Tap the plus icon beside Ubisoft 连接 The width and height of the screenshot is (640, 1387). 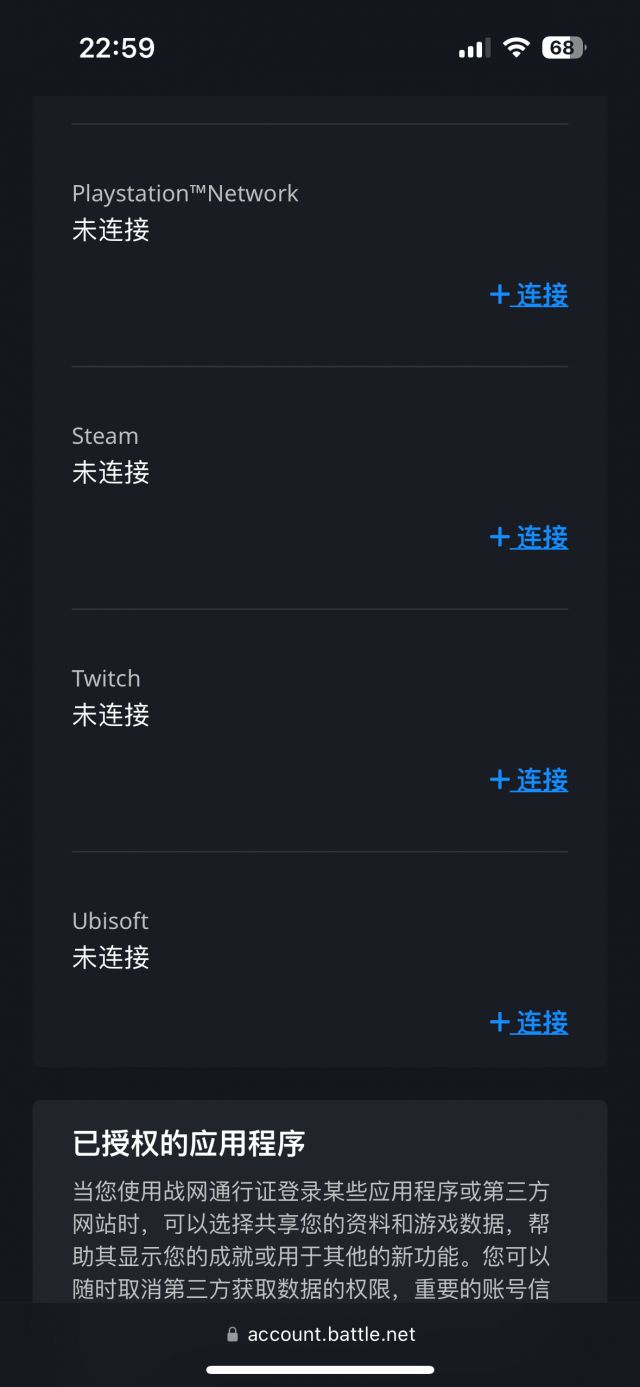[500, 1022]
